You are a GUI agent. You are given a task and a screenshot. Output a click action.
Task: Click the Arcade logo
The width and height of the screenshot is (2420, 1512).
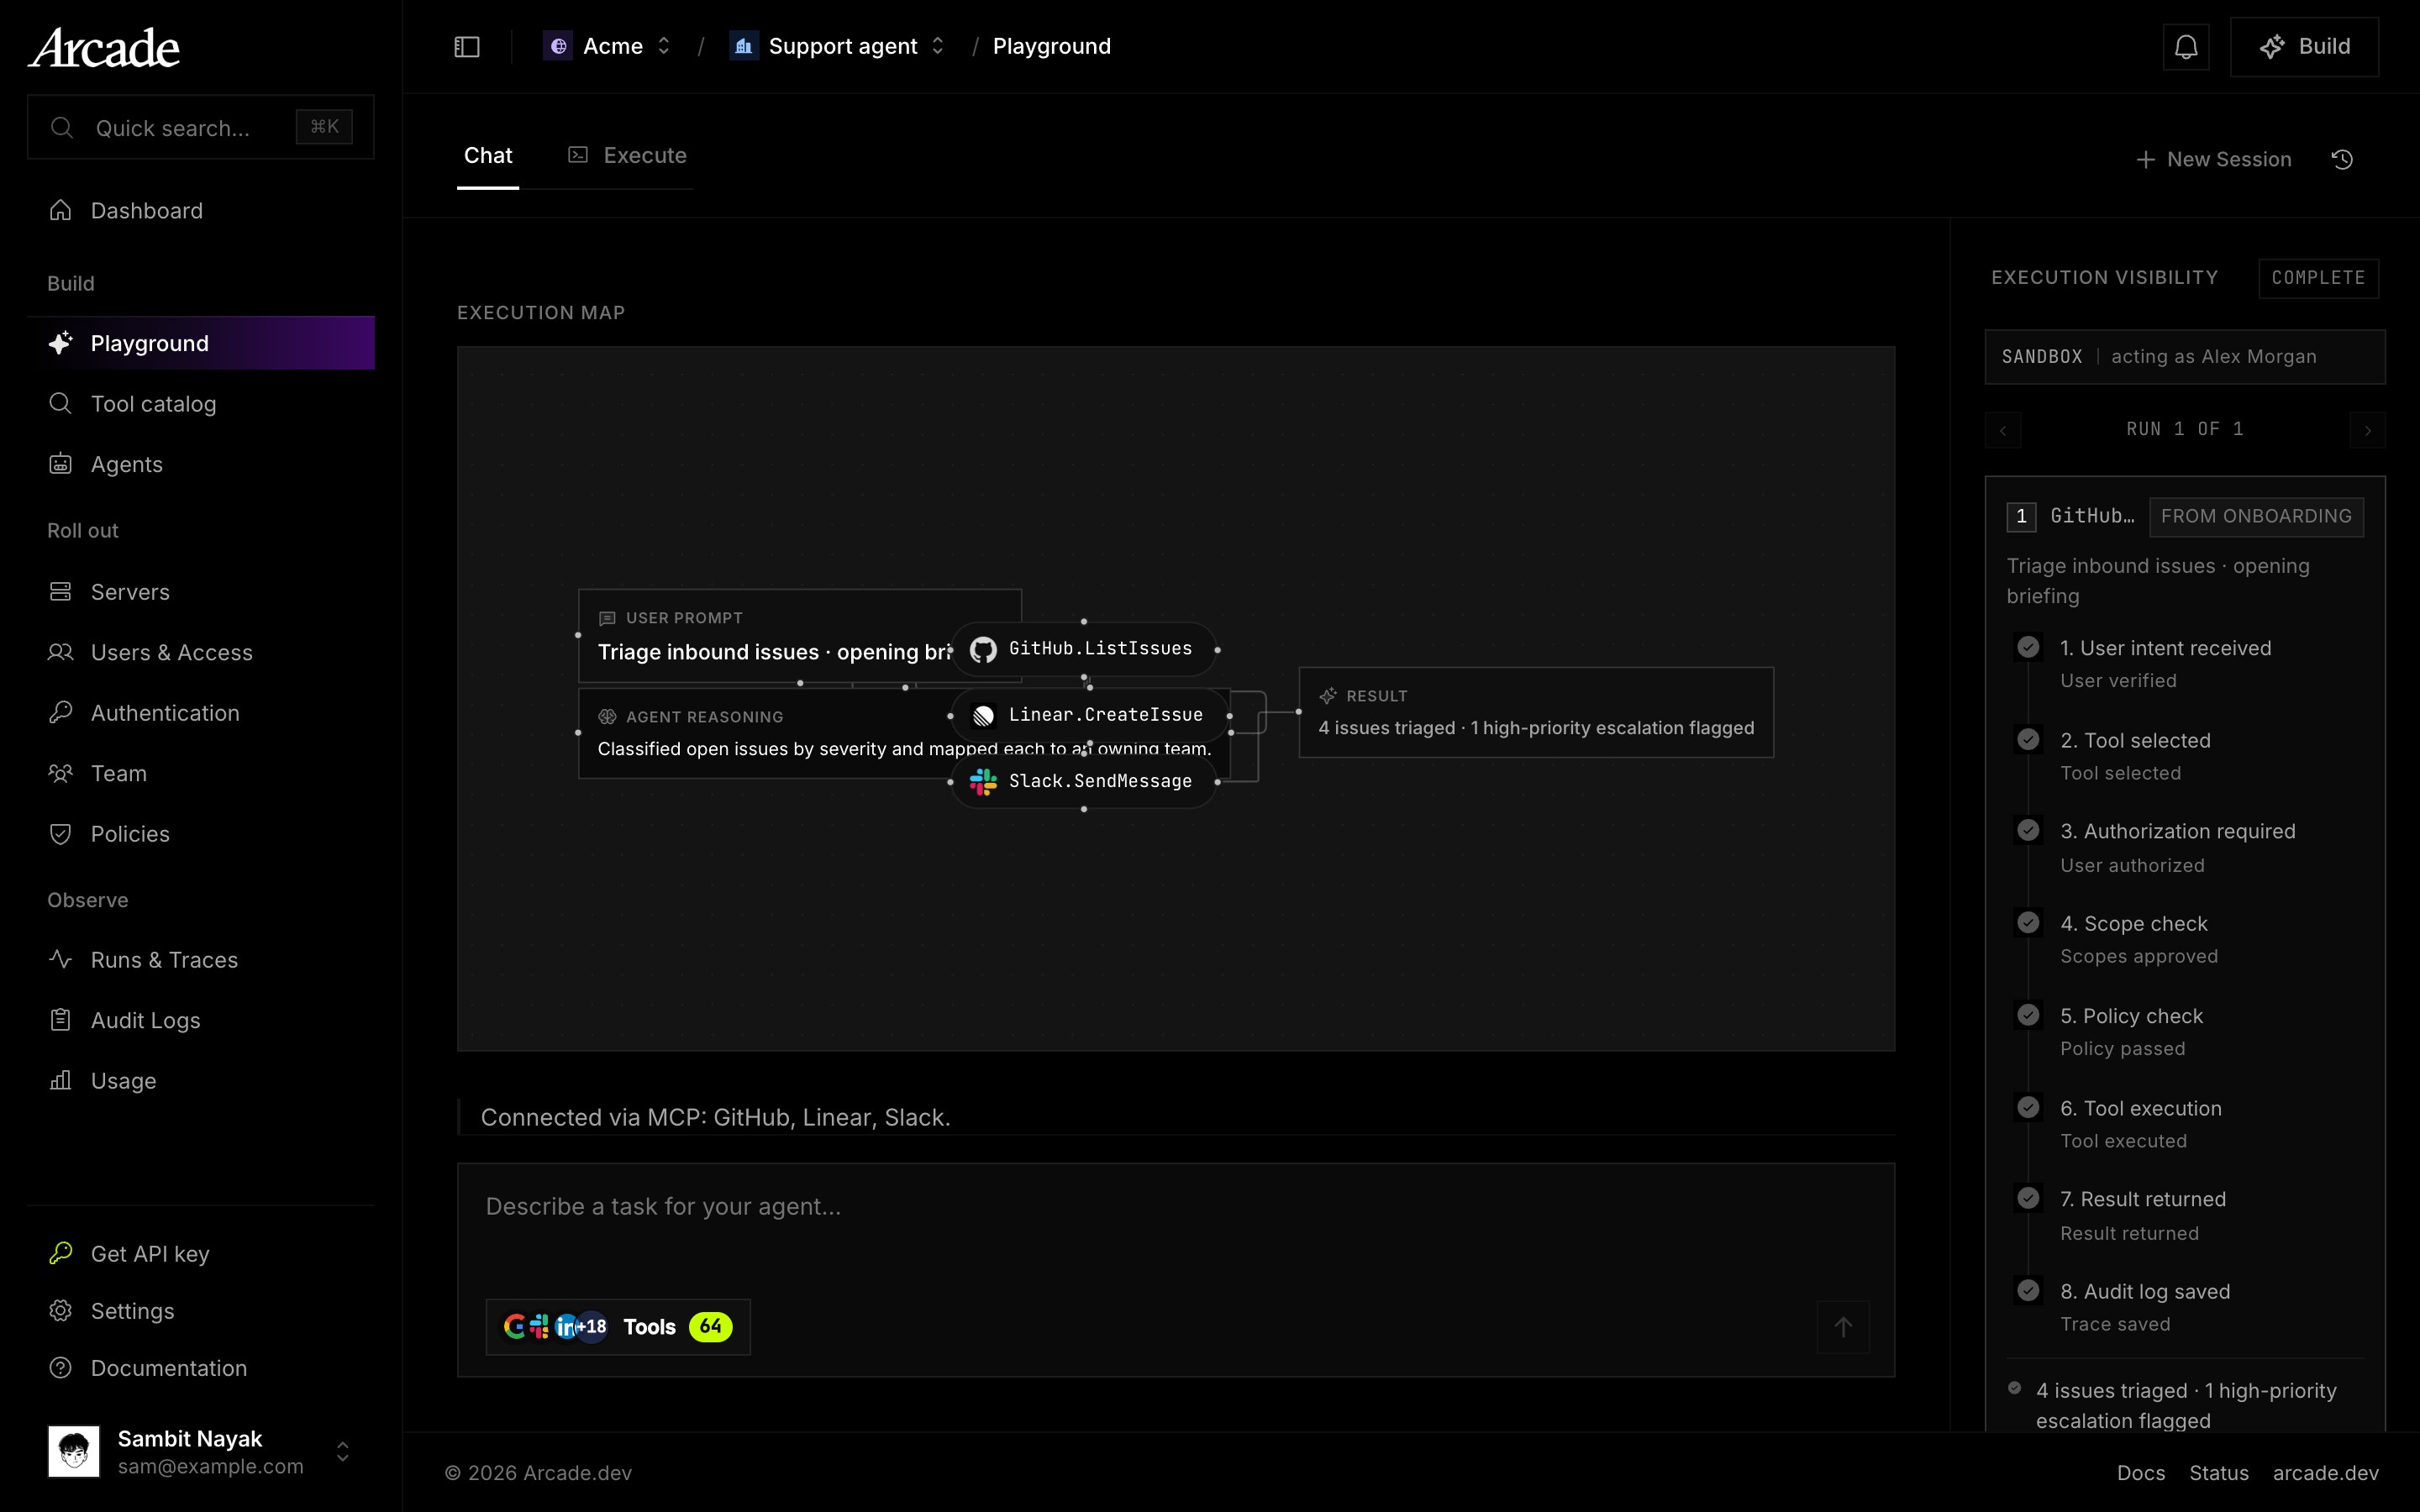(104, 48)
